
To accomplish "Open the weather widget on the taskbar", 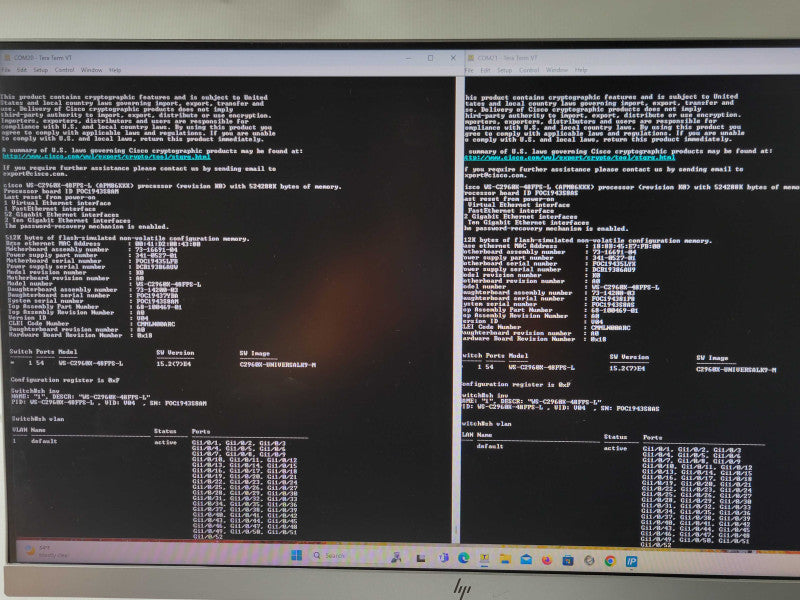I will coord(46,551).
